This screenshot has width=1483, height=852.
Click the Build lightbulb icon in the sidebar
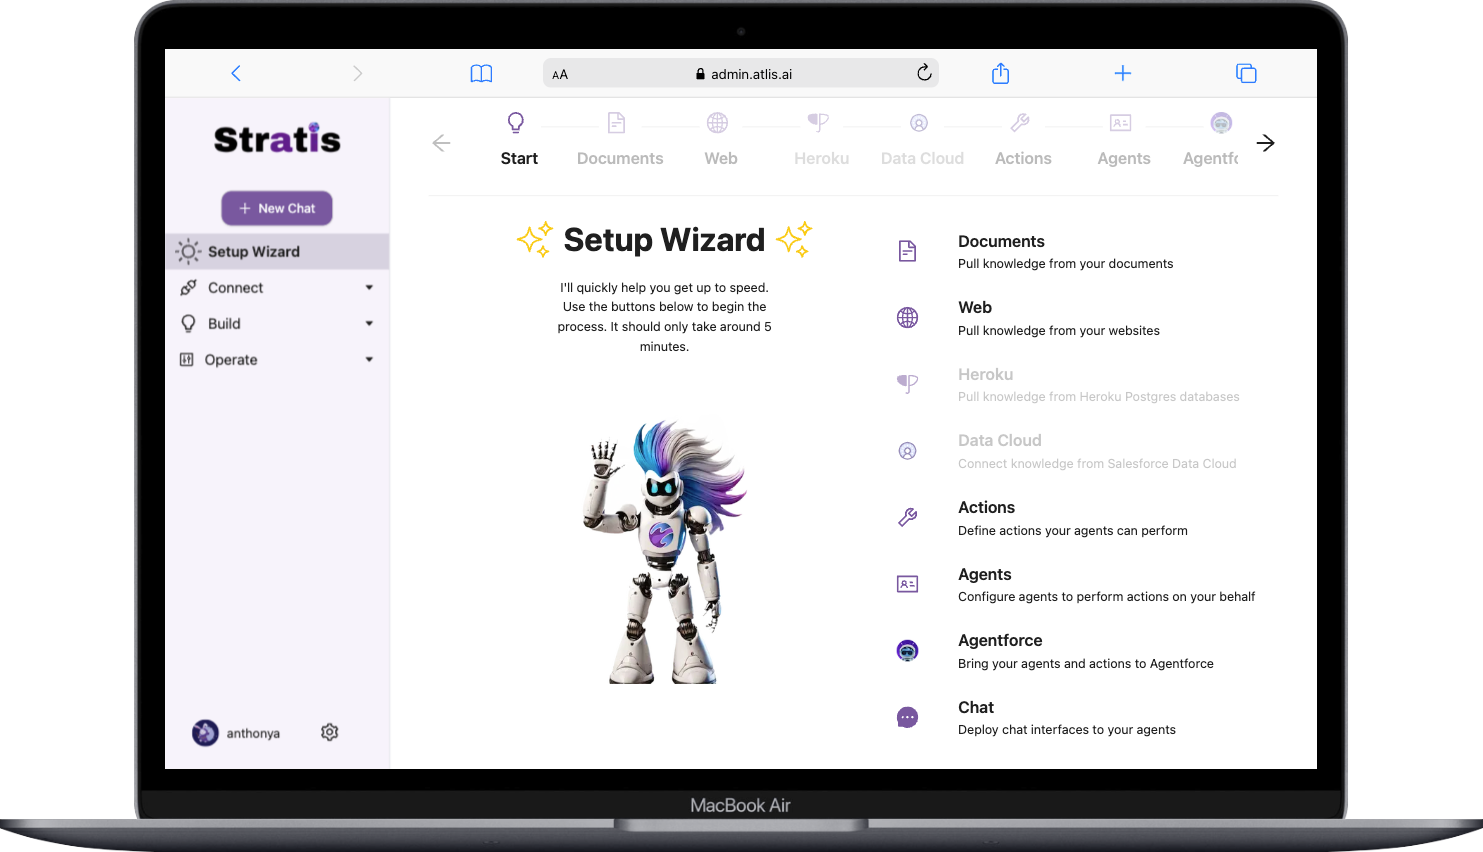tap(188, 323)
